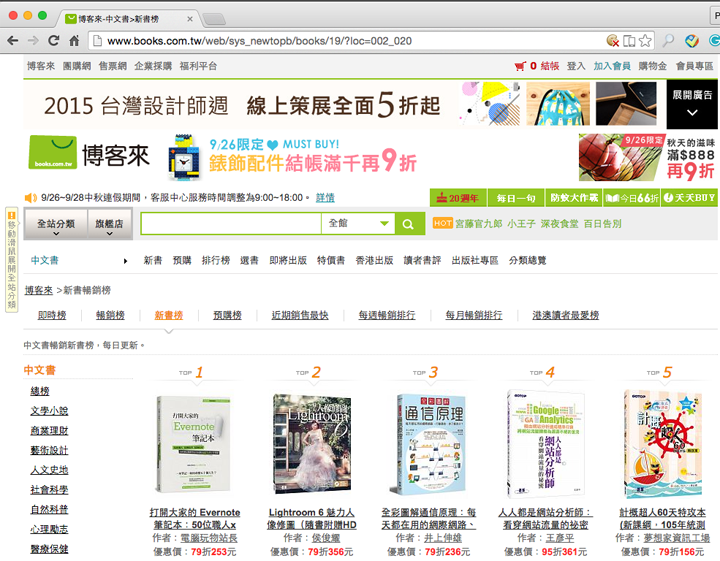Click the 錶飾配件結帳滿千再9折 promo banner
The height and width of the screenshot is (561, 720).
tap(292, 157)
